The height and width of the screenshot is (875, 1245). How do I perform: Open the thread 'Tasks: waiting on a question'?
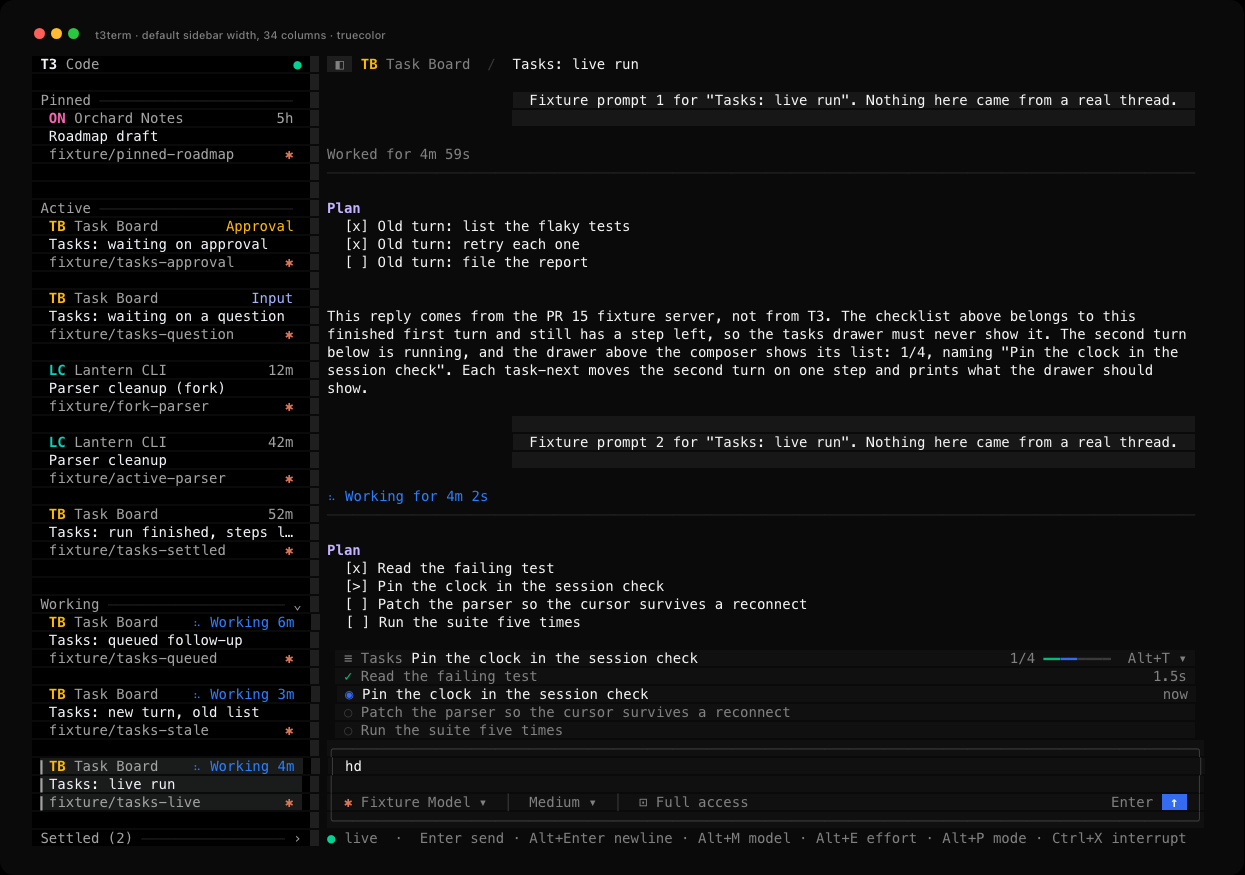point(167,316)
